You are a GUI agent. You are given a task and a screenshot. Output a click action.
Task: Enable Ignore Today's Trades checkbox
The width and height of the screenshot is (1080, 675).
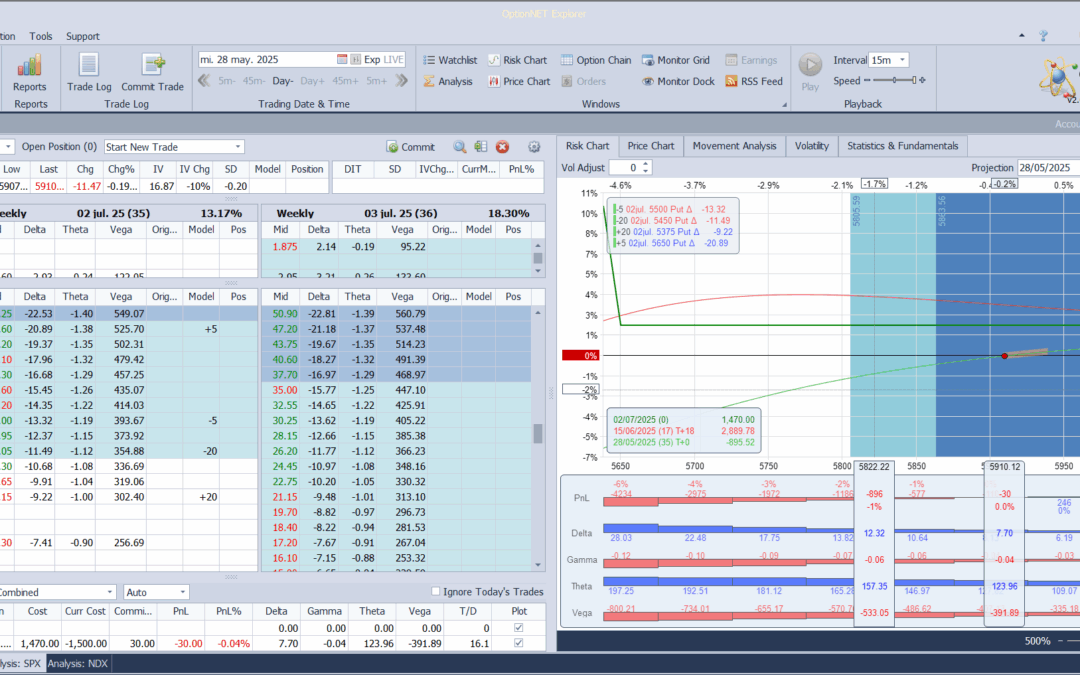click(x=435, y=592)
